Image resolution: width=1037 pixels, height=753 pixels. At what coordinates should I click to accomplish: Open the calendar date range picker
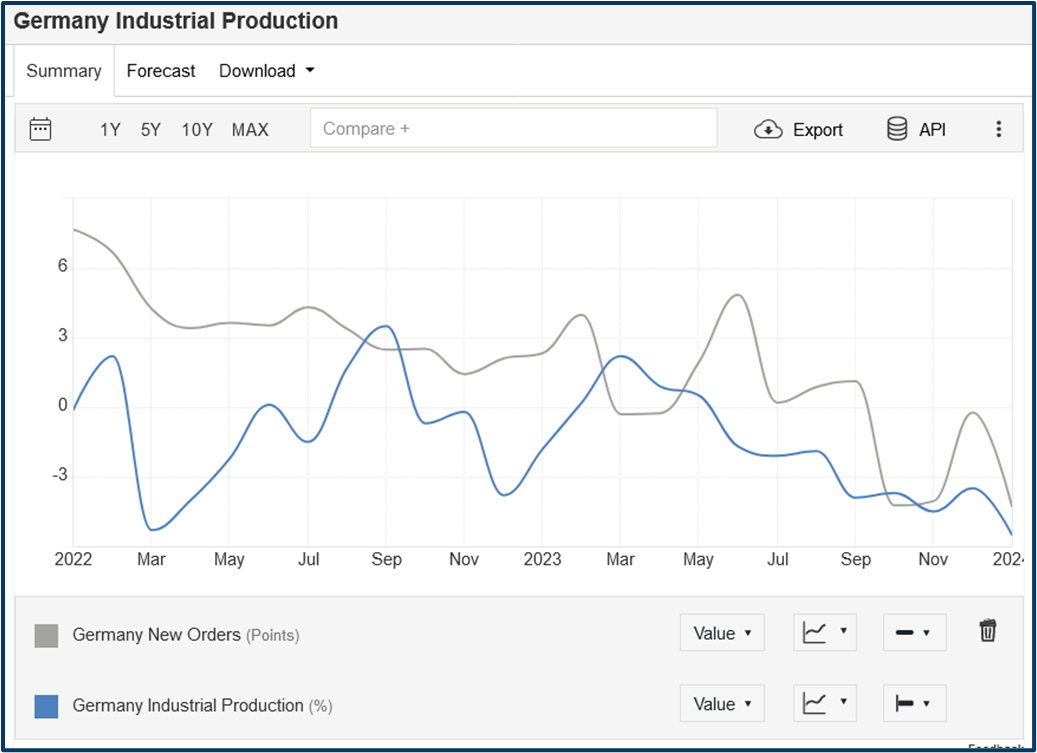click(41, 129)
